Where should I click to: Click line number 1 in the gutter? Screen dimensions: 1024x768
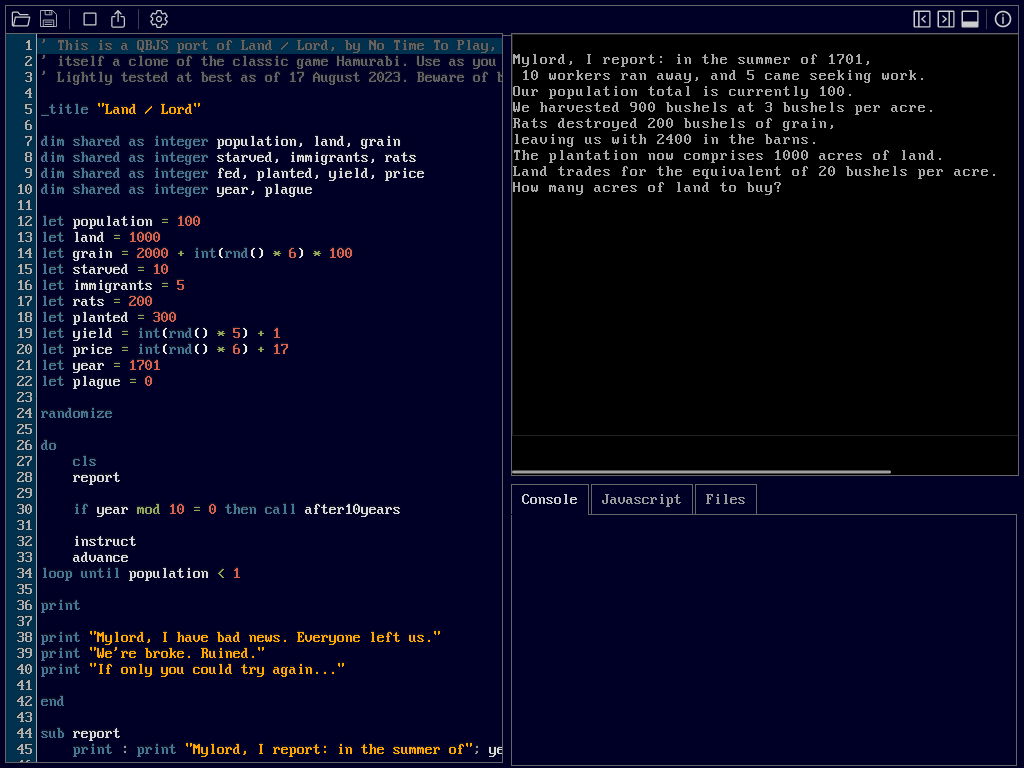[x=28, y=45]
